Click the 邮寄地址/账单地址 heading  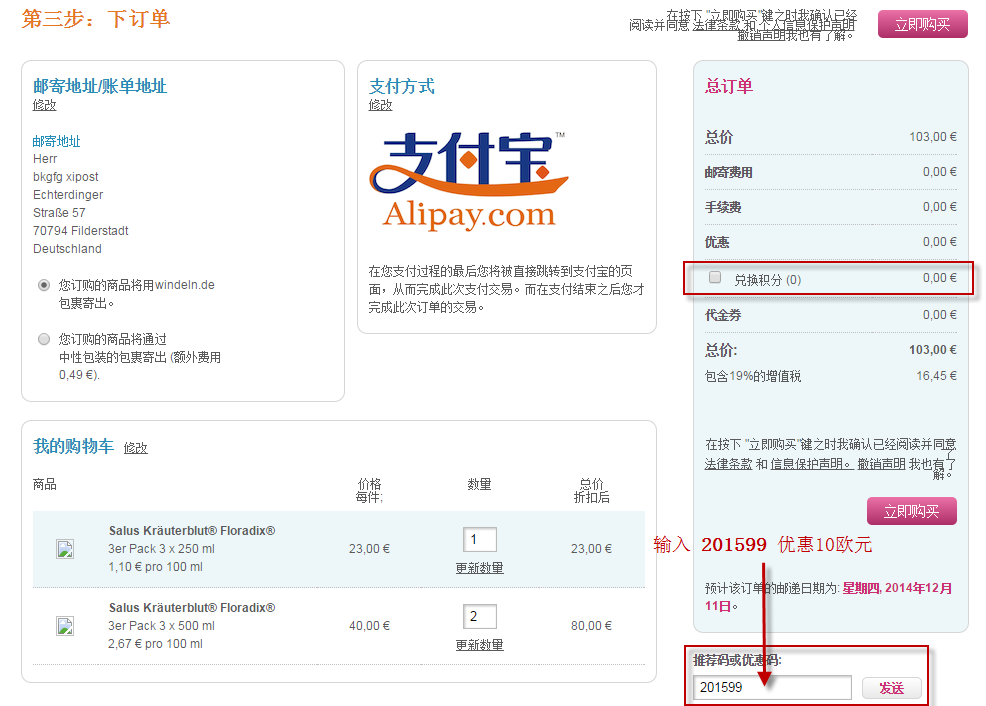point(100,86)
